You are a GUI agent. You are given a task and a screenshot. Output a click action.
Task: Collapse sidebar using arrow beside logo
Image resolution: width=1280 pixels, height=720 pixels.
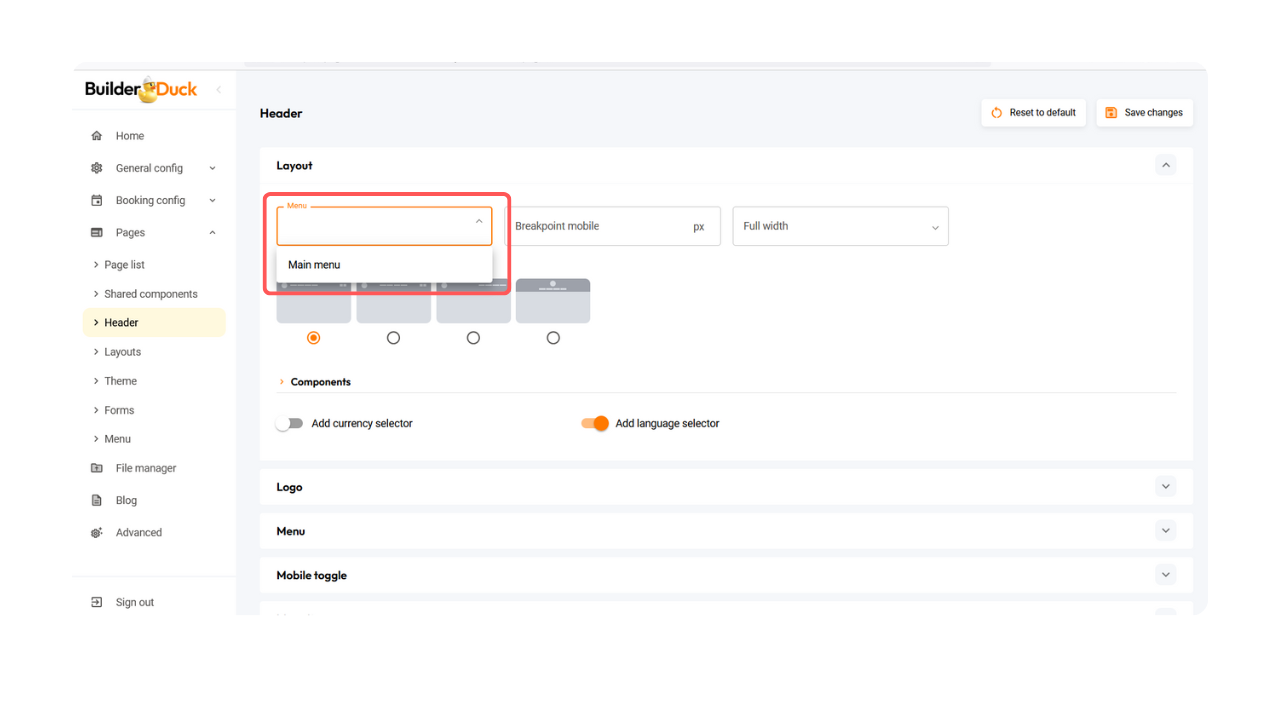(218, 90)
